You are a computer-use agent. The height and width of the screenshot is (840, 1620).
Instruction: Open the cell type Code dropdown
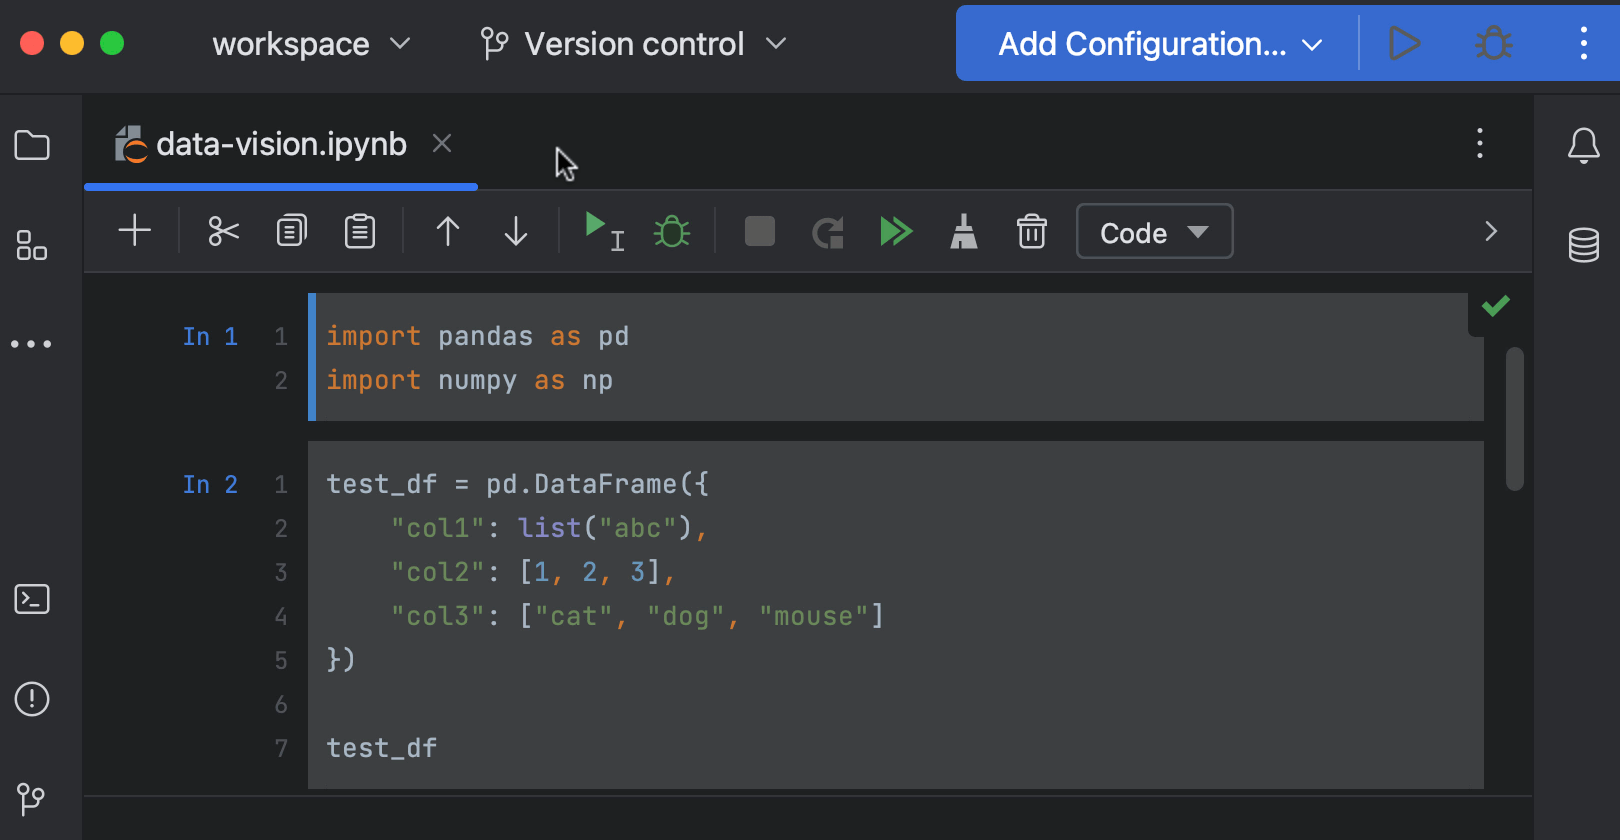pyautogui.click(x=1154, y=232)
